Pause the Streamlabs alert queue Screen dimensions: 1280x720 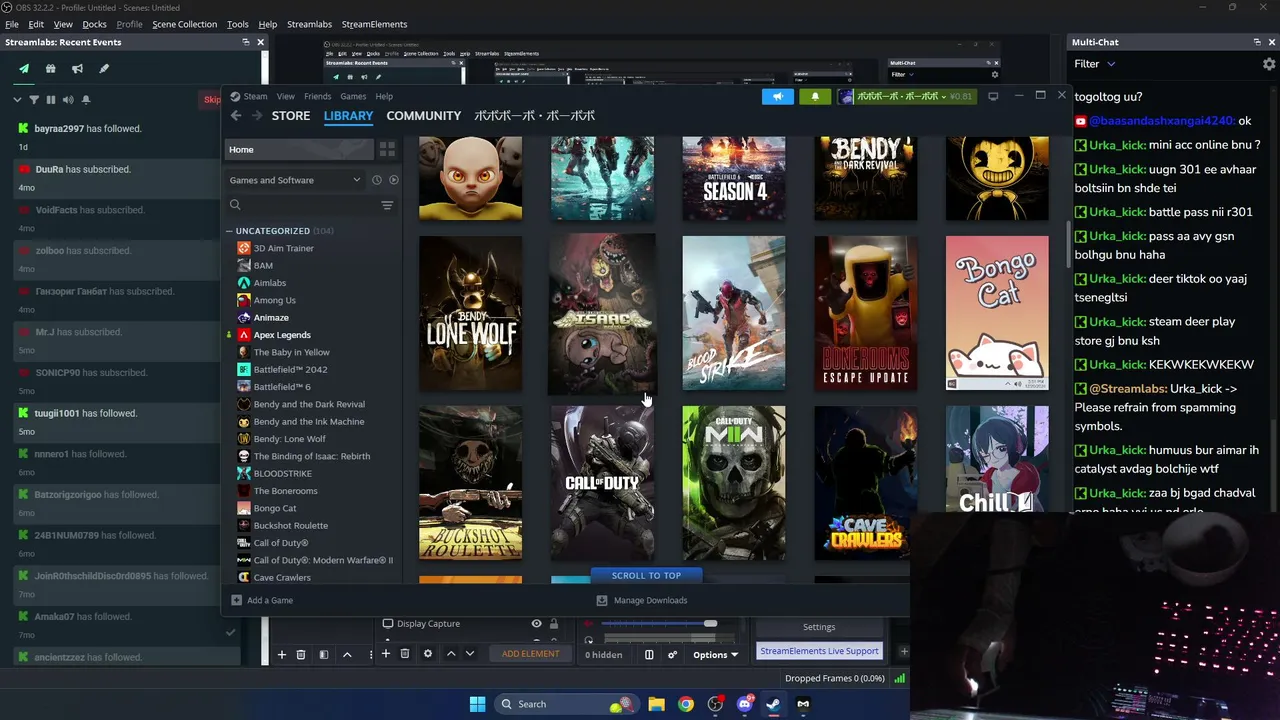coord(50,100)
